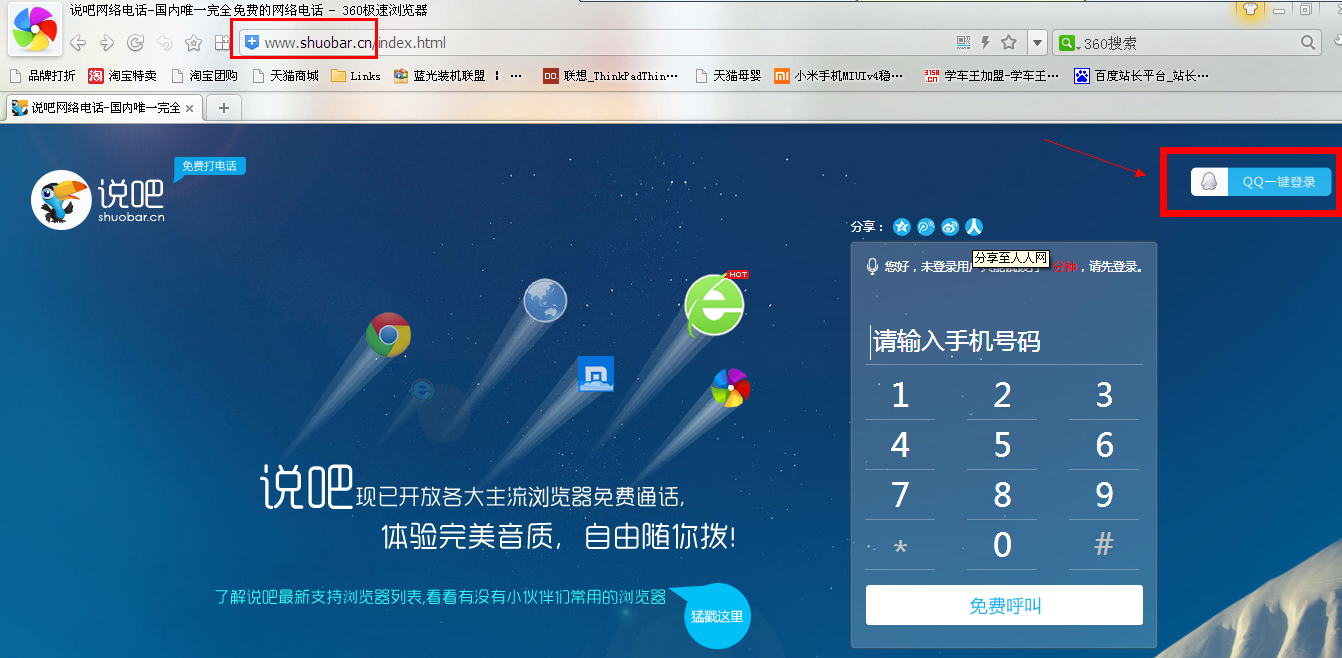Dial digit 9 on the keypad
Image resolution: width=1342 pixels, height=658 pixels.
pos(1104,495)
